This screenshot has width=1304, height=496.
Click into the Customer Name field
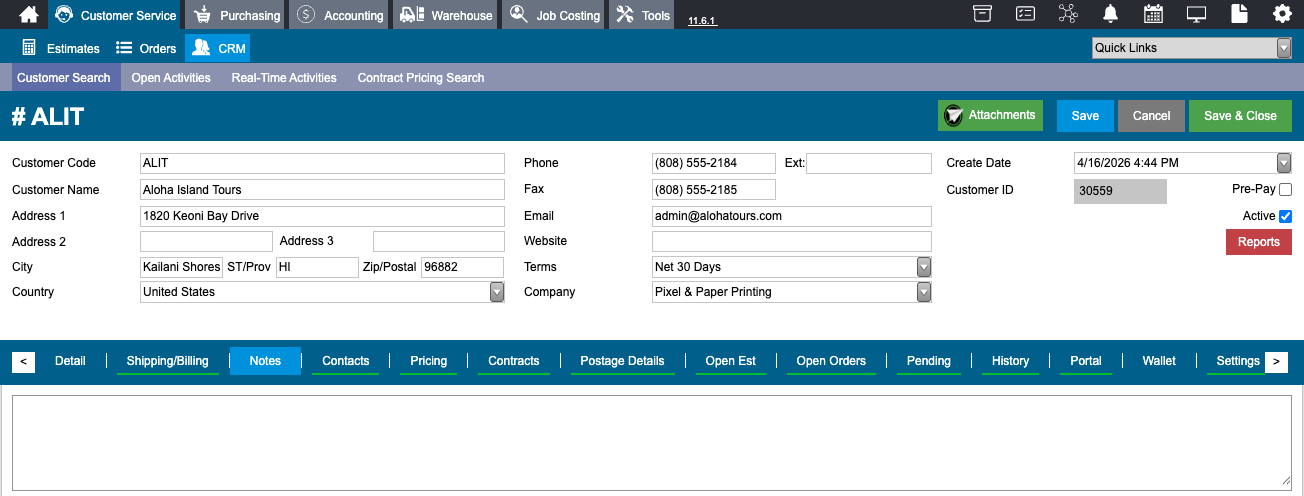[x=322, y=190]
